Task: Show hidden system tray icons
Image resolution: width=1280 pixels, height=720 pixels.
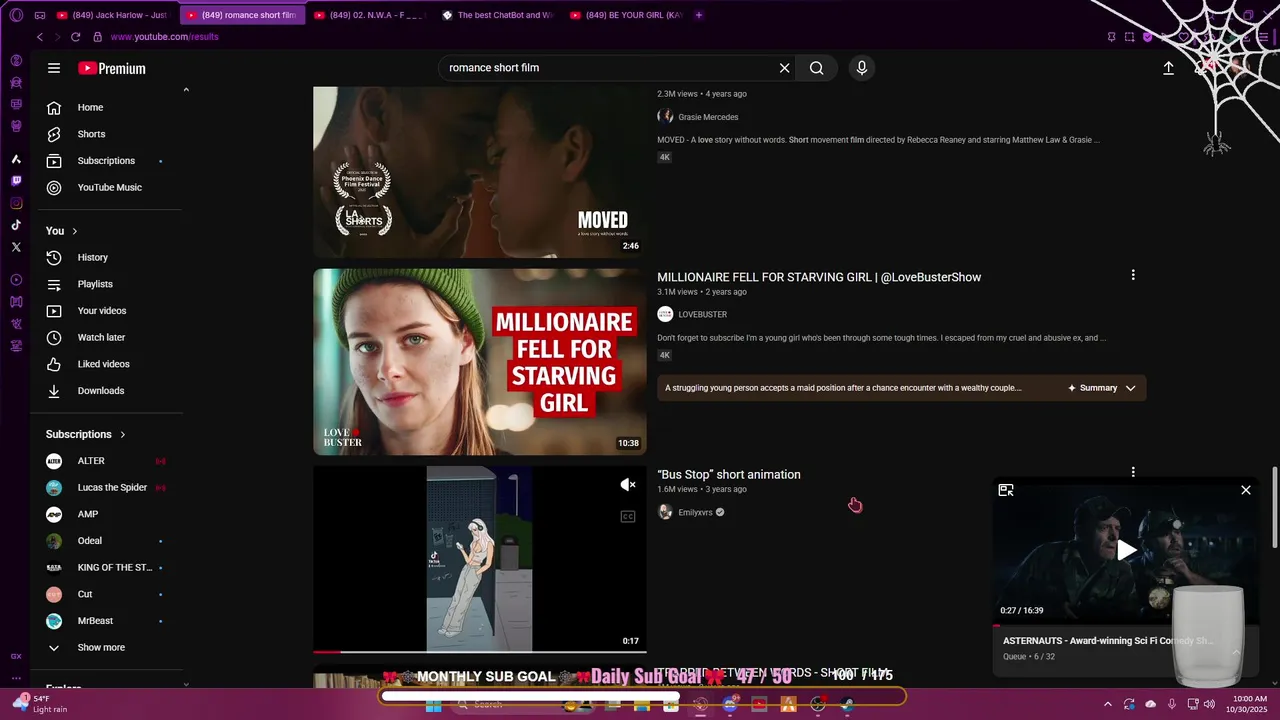Action: click(x=1107, y=704)
